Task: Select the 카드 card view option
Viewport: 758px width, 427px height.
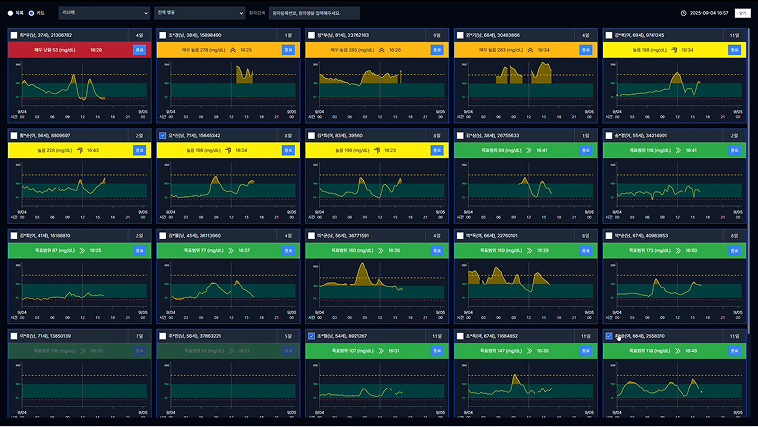Action: [31, 13]
